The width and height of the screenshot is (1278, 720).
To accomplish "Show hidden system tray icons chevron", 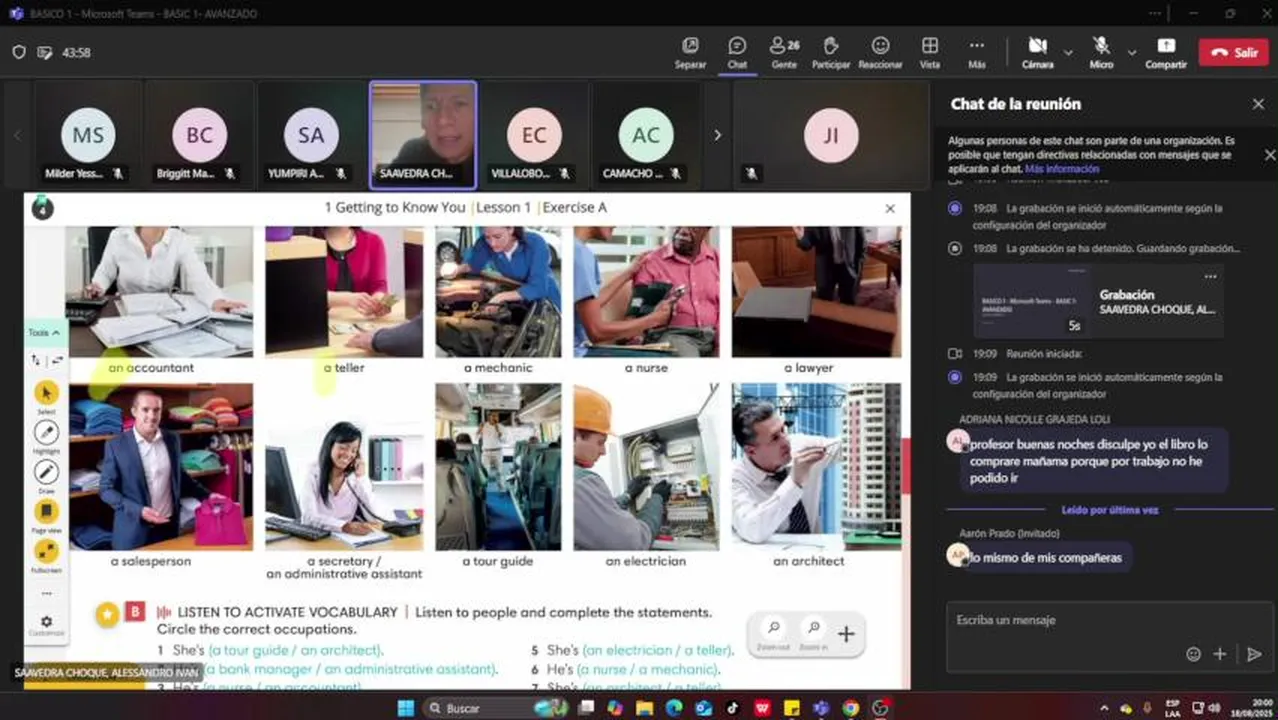I will (x=1105, y=708).
